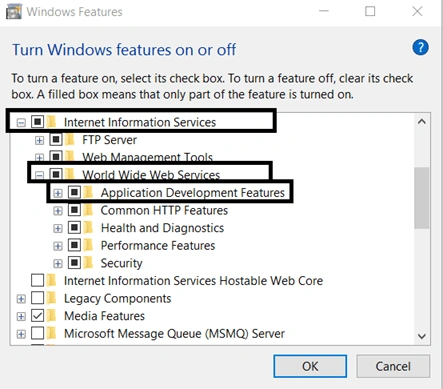This screenshot has width=443, height=389.
Task: Click the Hostable Web Core folder icon
Action: pyautogui.click(x=51, y=280)
